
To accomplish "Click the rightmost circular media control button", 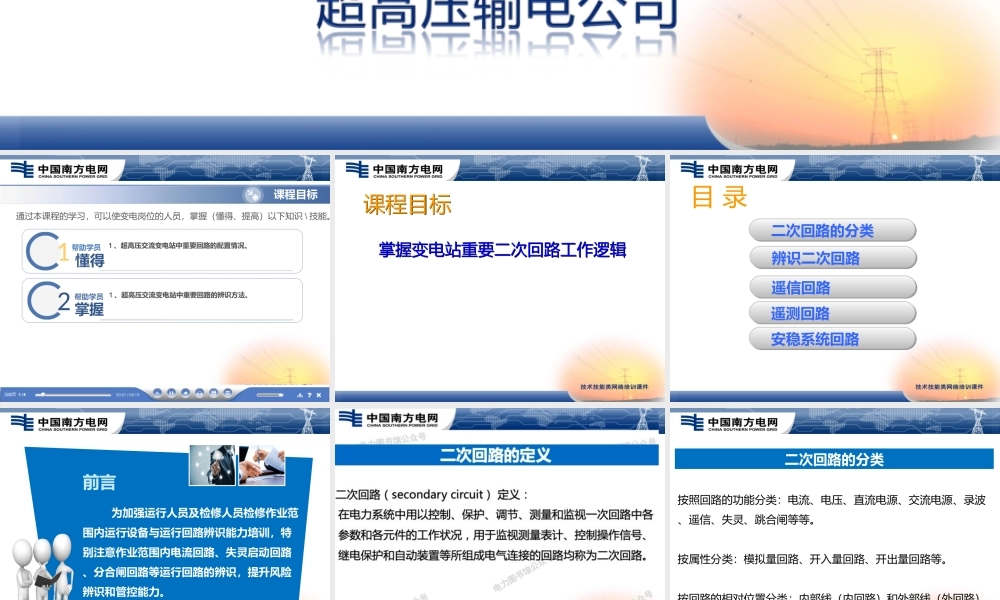I will [x=227, y=394].
